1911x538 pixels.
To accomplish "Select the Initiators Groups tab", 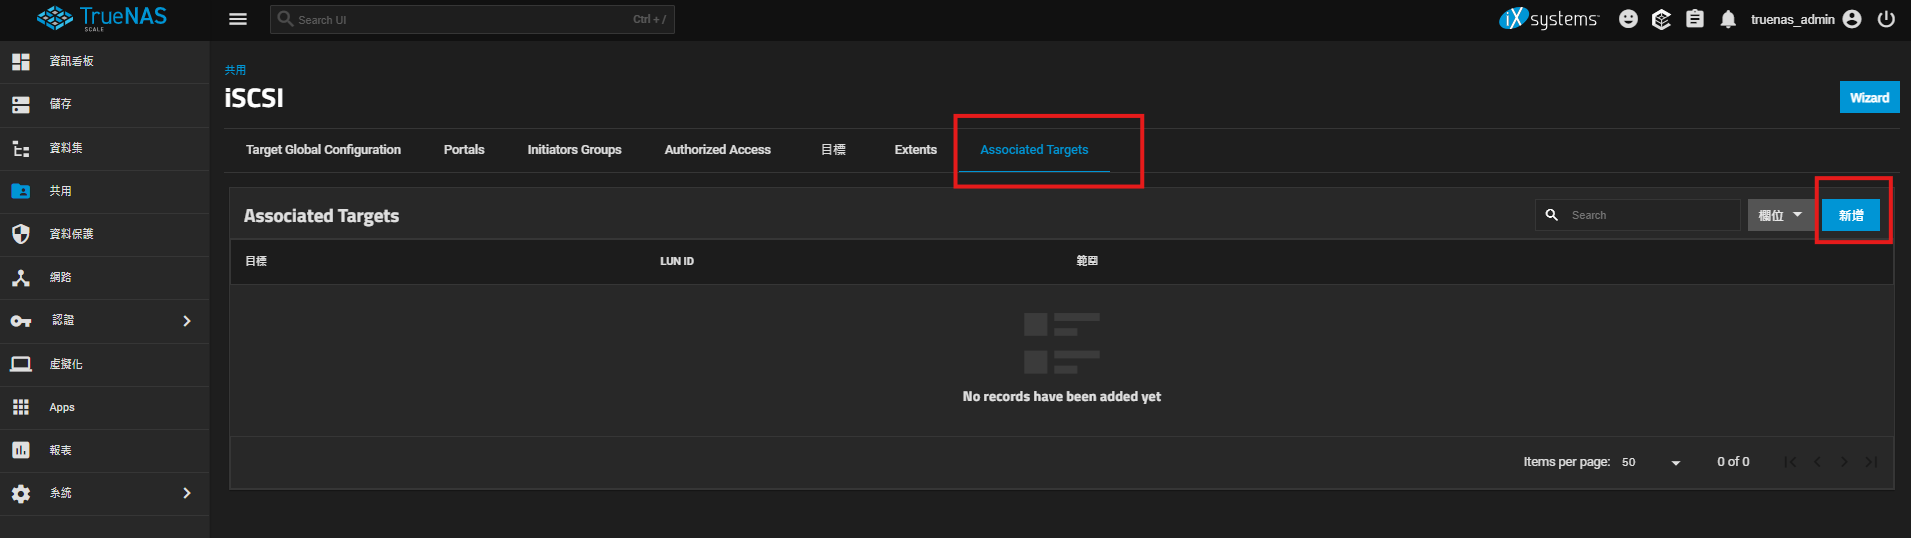I will click(x=574, y=150).
